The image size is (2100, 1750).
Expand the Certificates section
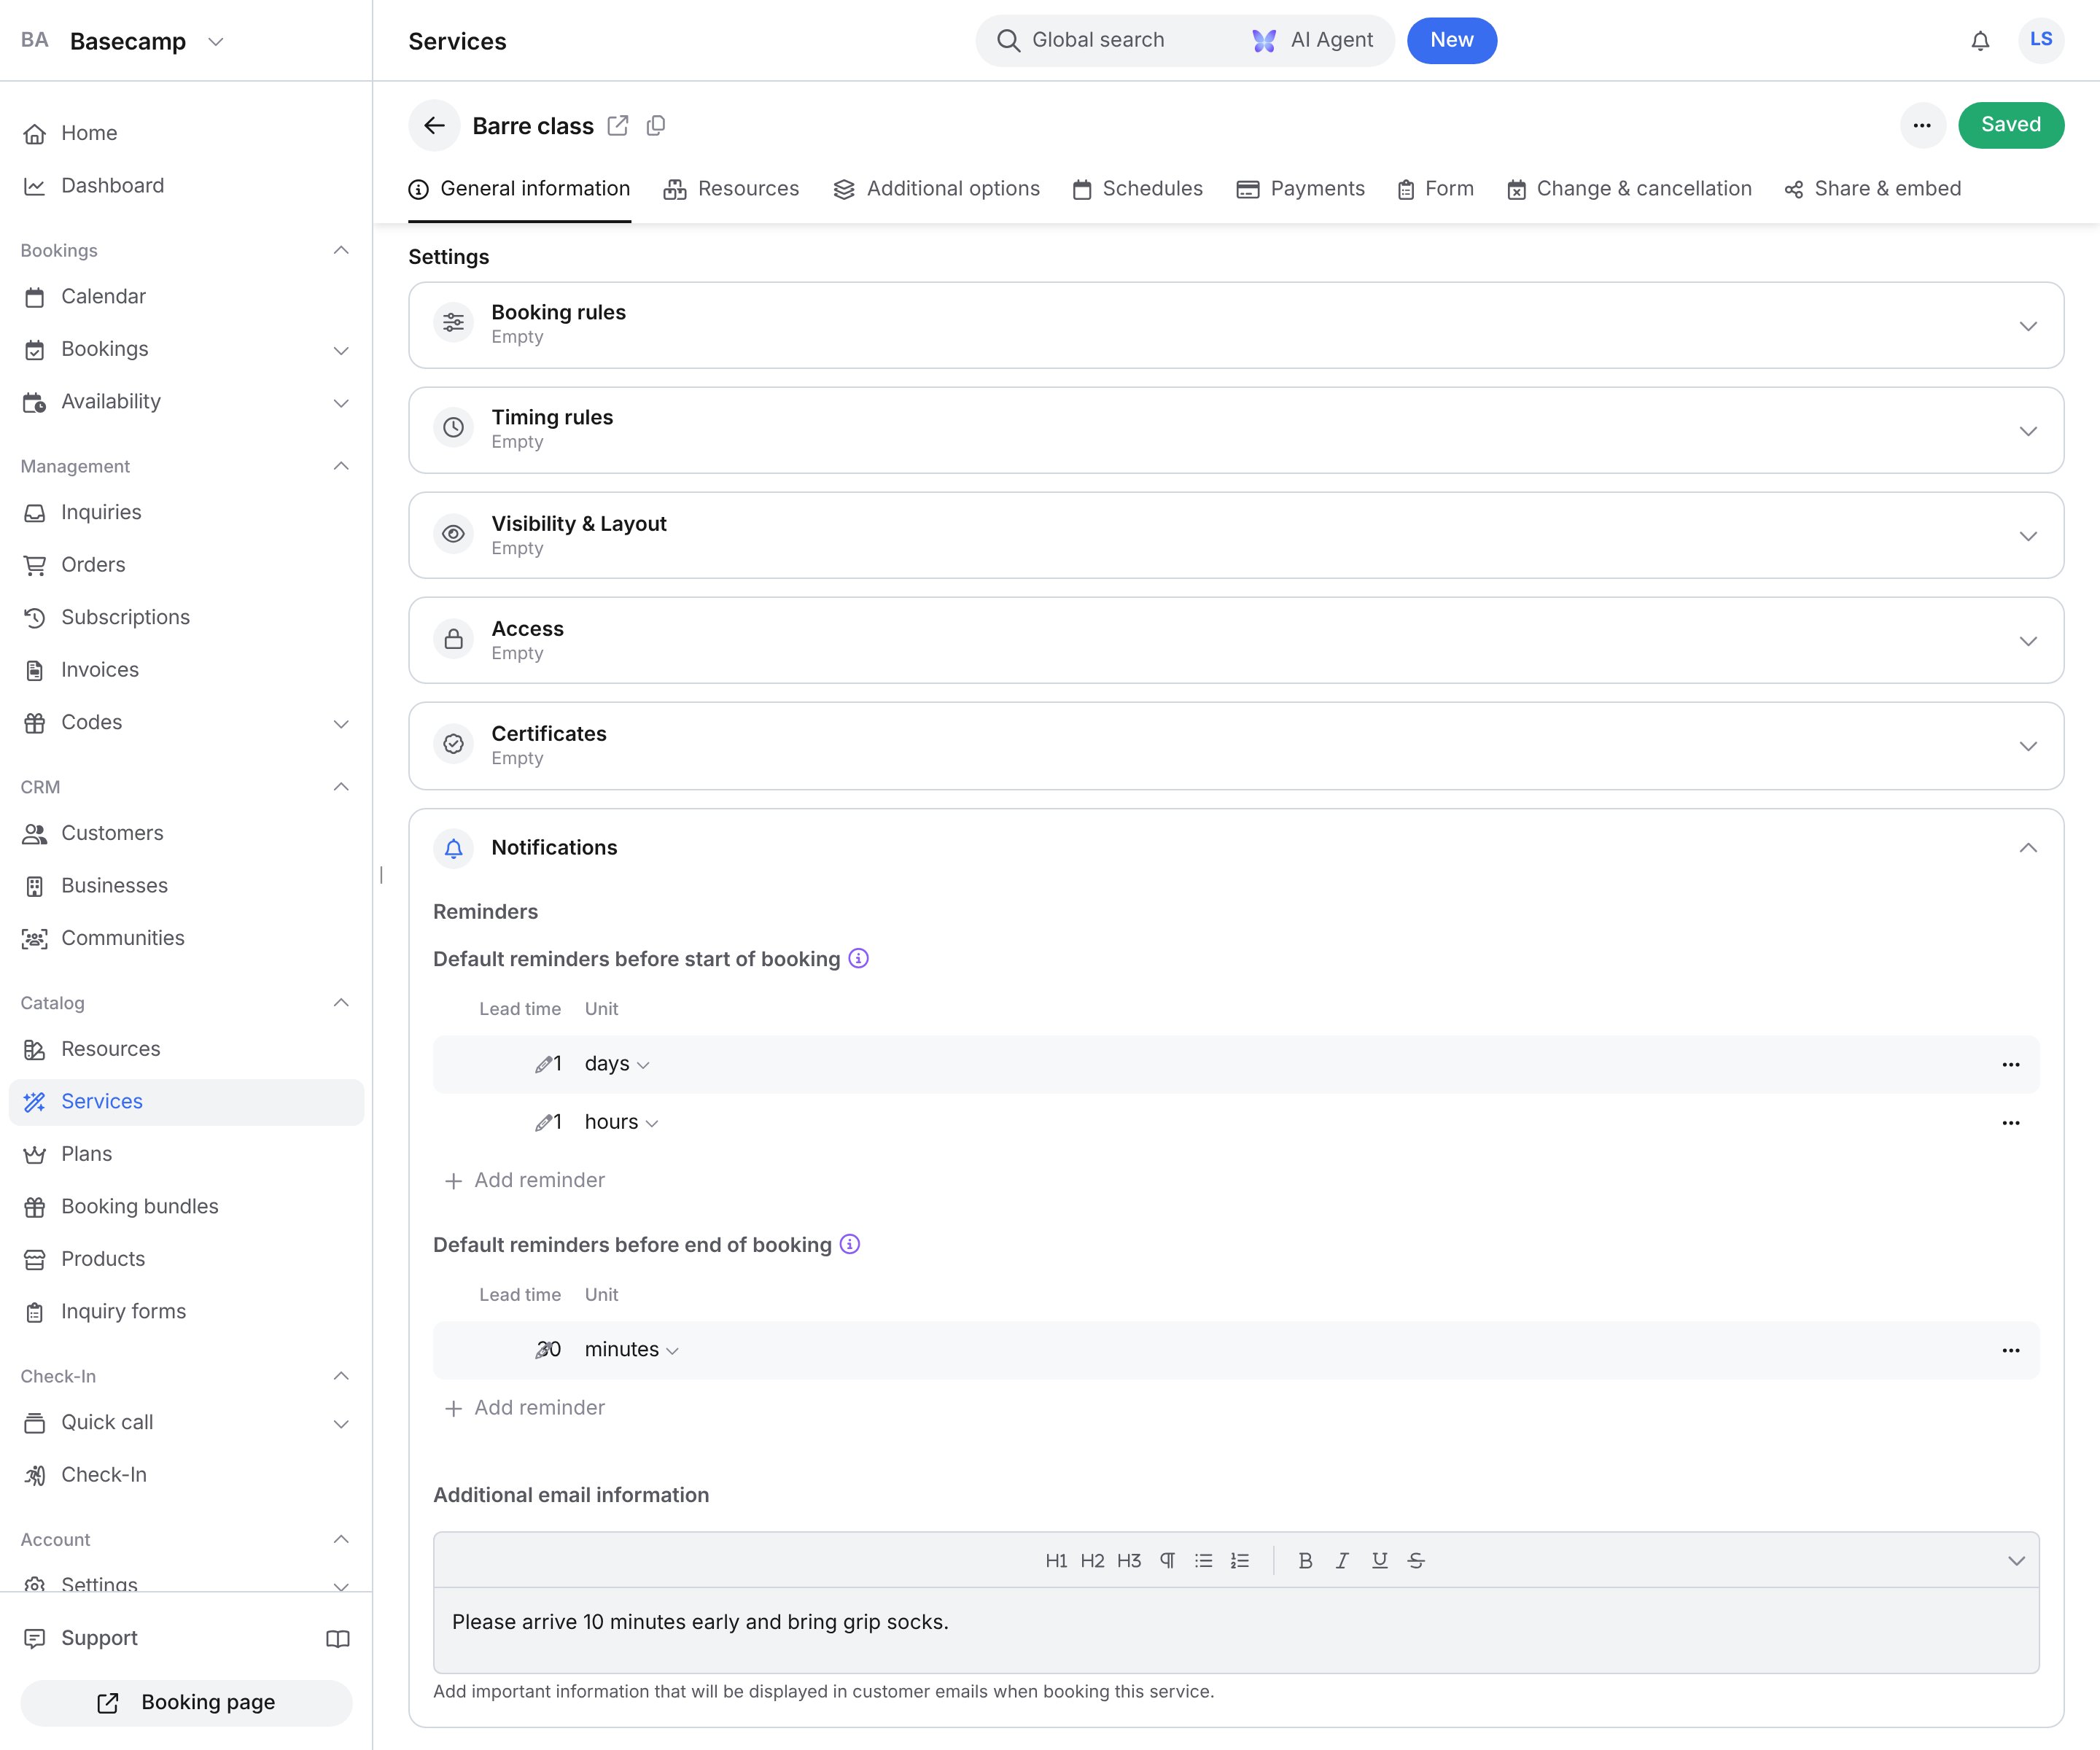click(x=1236, y=745)
